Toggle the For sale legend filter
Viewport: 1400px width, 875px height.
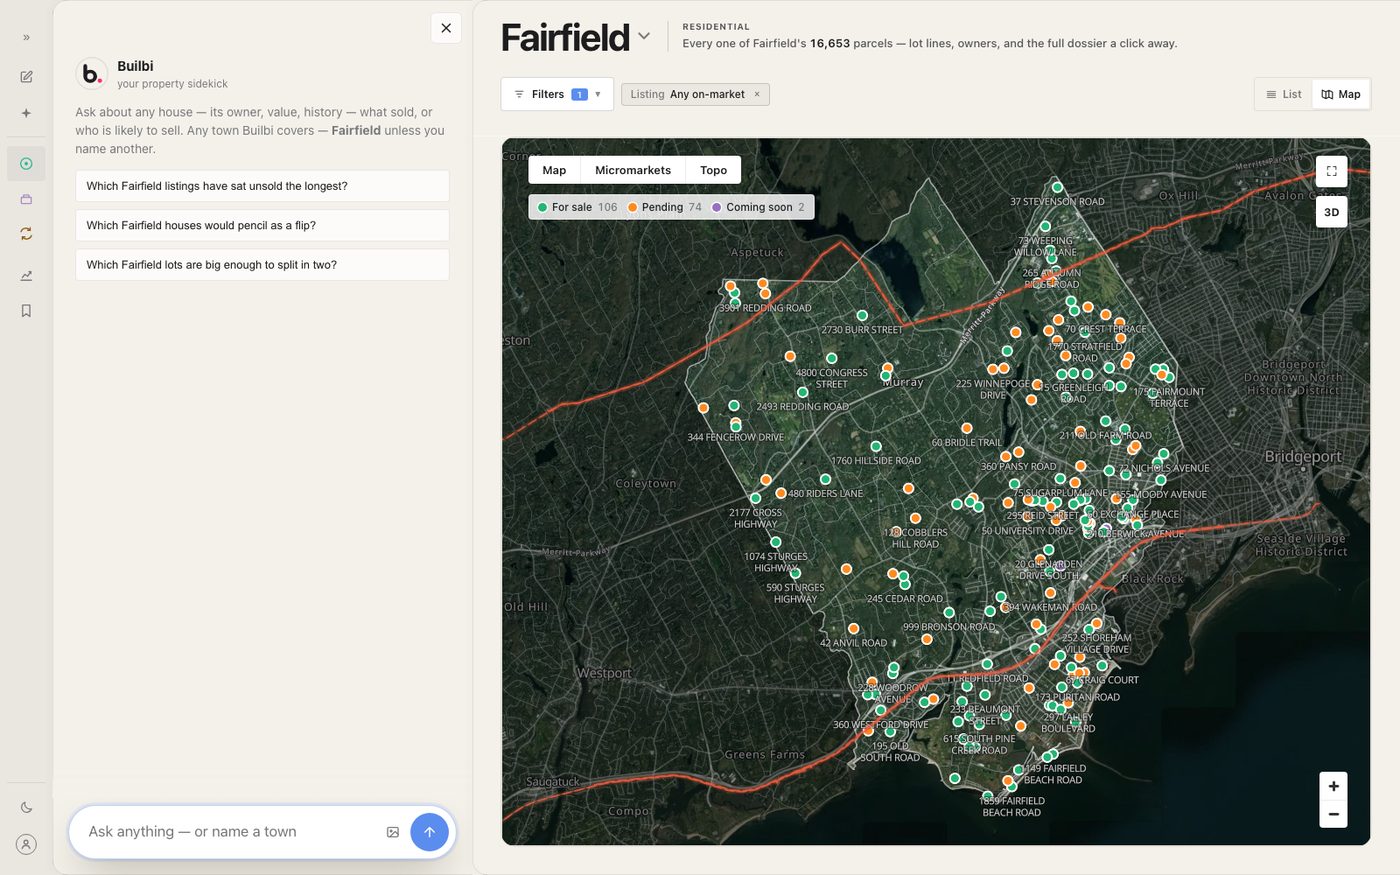tap(577, 207)
